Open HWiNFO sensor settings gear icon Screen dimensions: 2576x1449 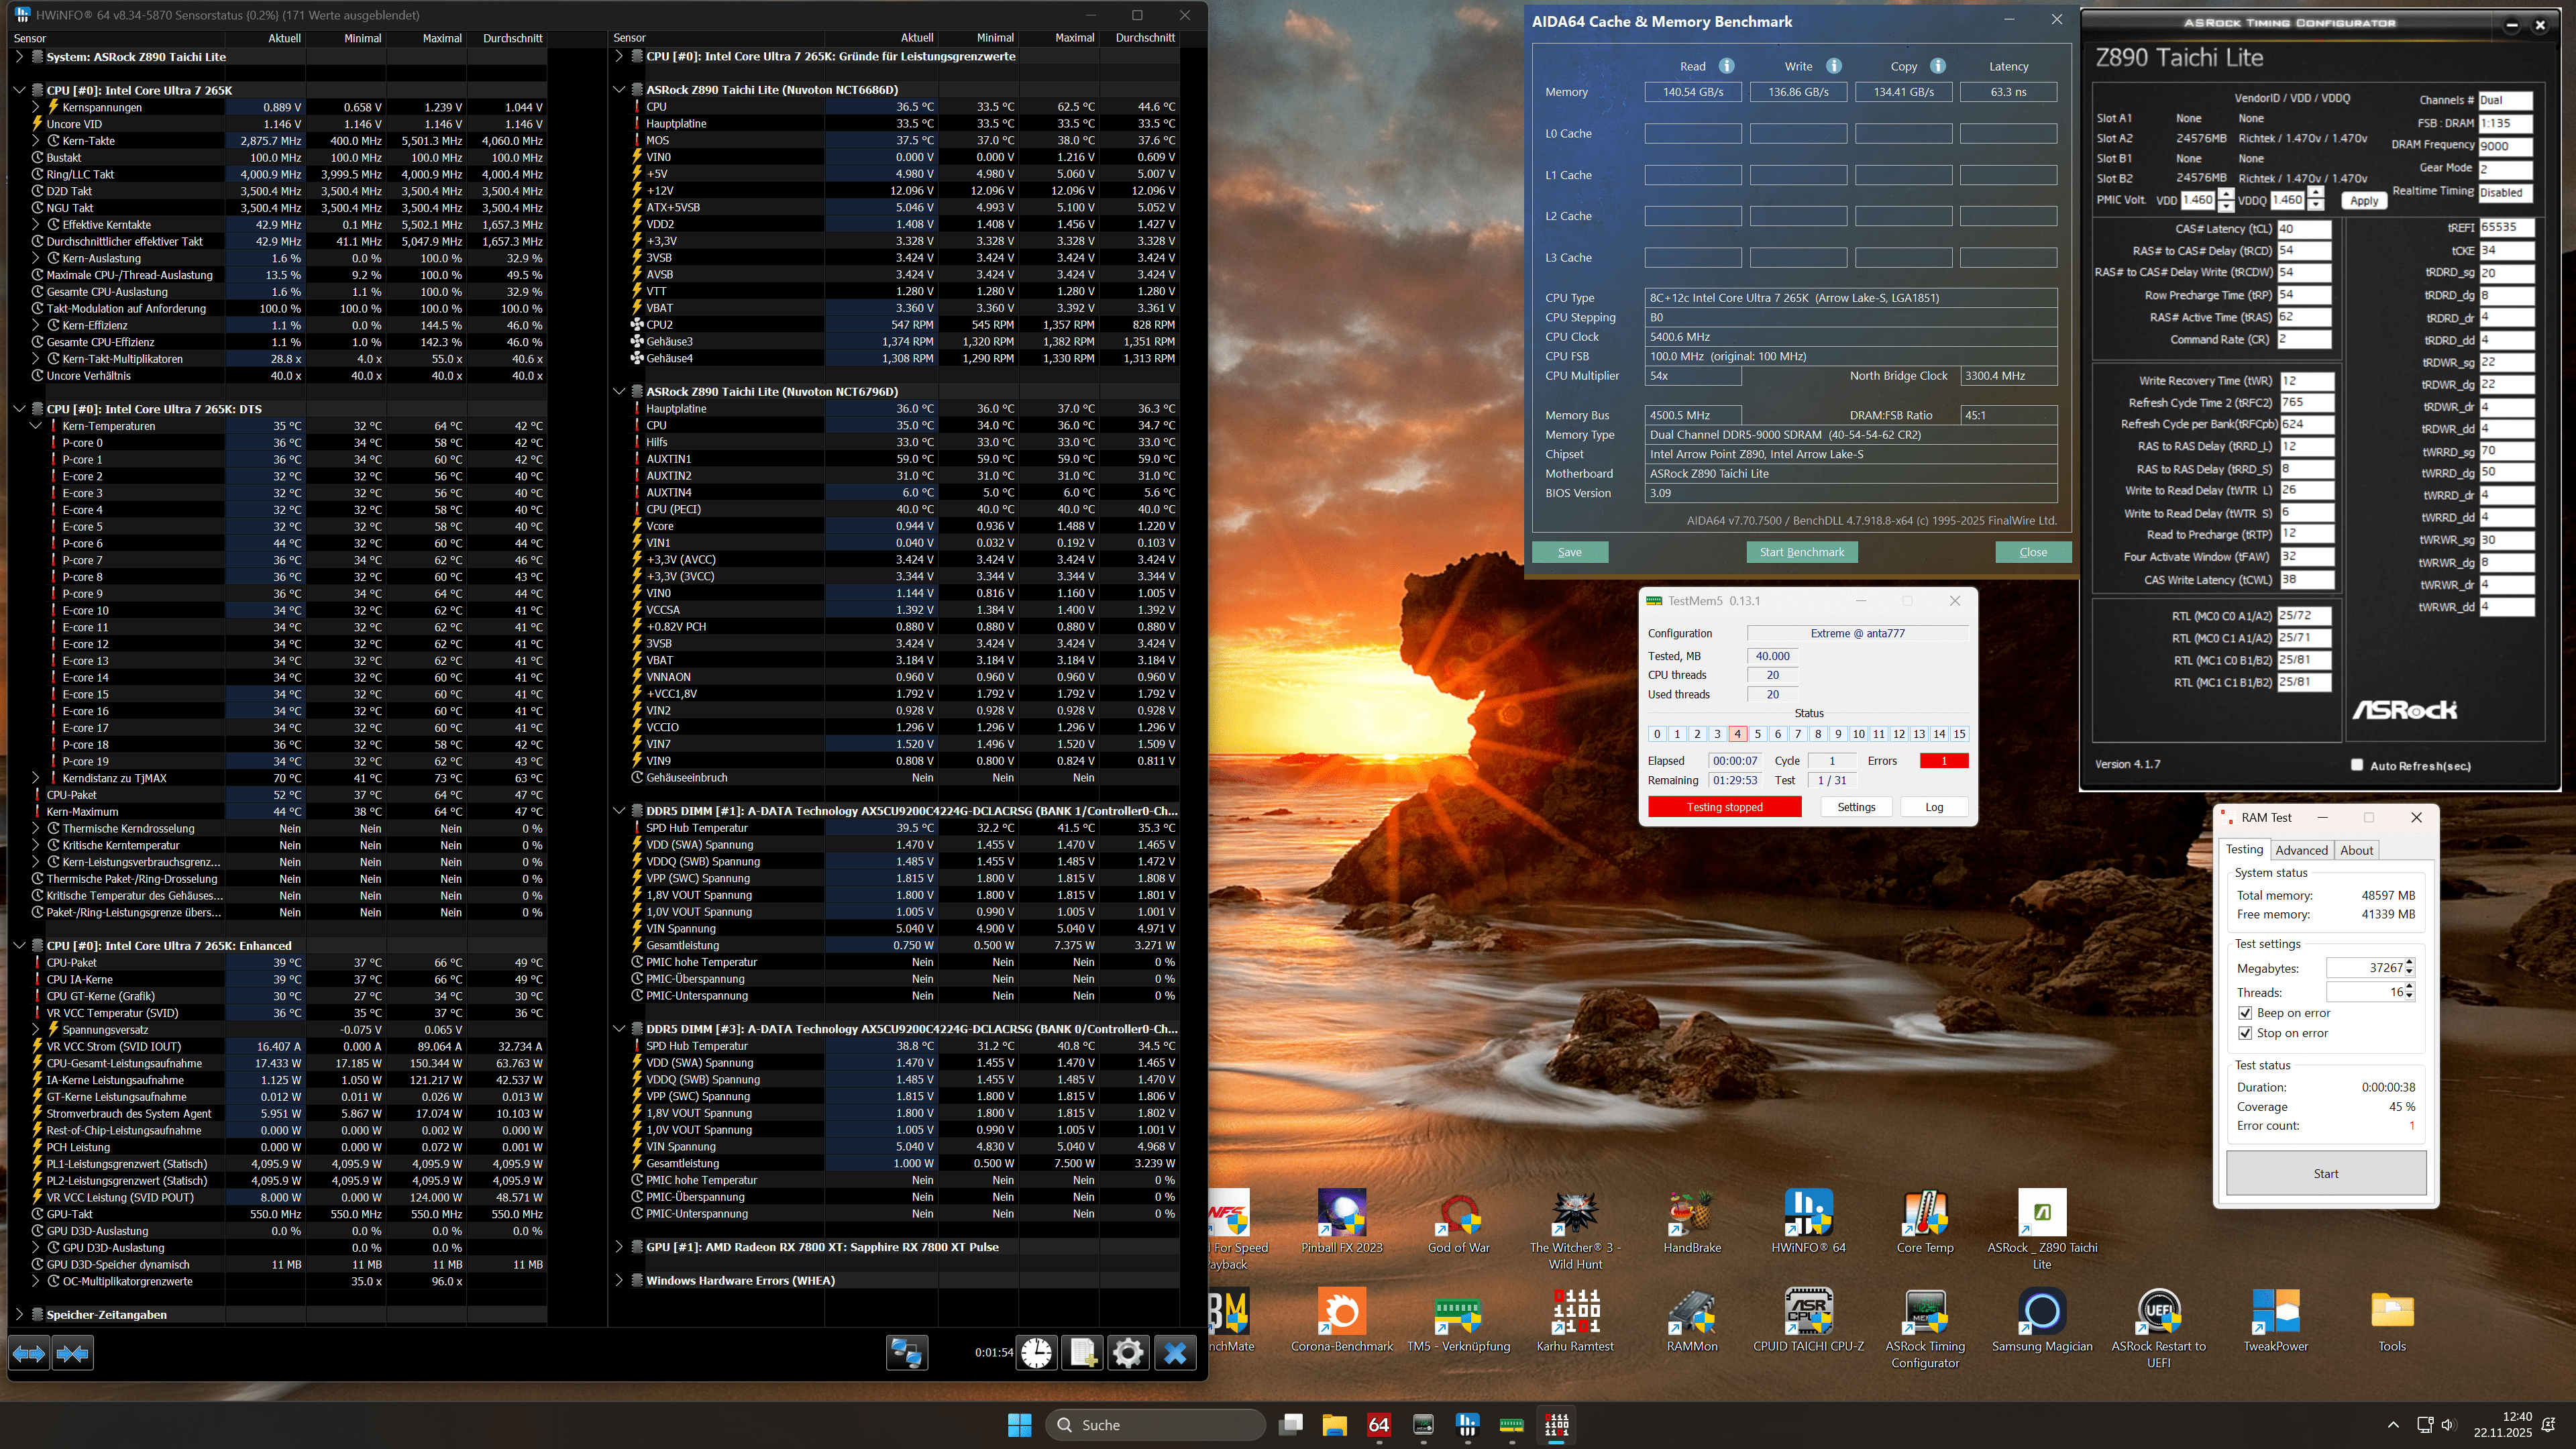tap(1128, 1353)
